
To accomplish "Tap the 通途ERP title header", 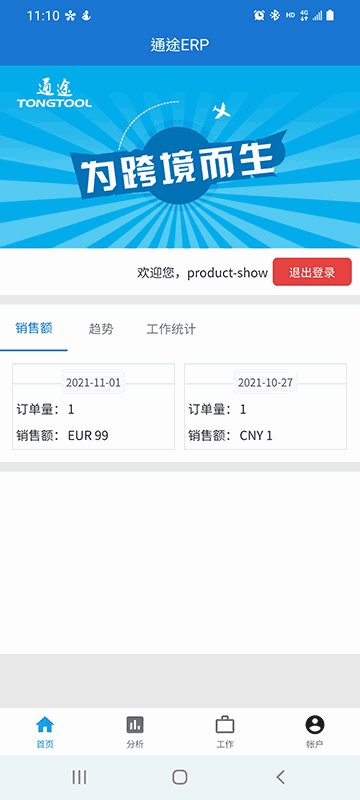I will point(180,45).
